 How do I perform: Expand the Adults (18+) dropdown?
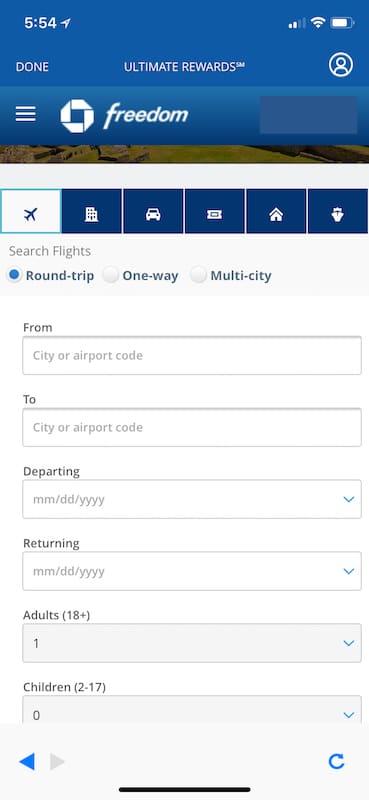tap(192, 643)
